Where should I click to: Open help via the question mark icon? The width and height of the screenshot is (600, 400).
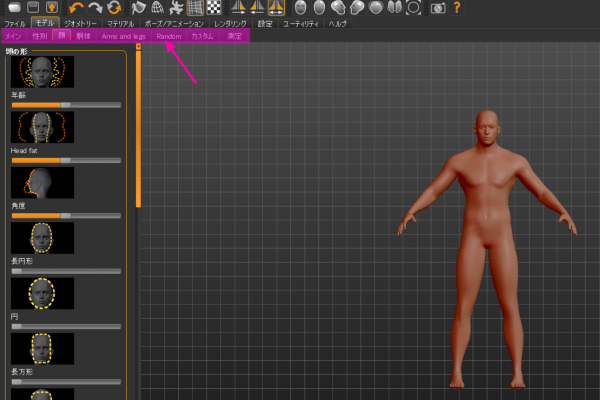point(457,8)
